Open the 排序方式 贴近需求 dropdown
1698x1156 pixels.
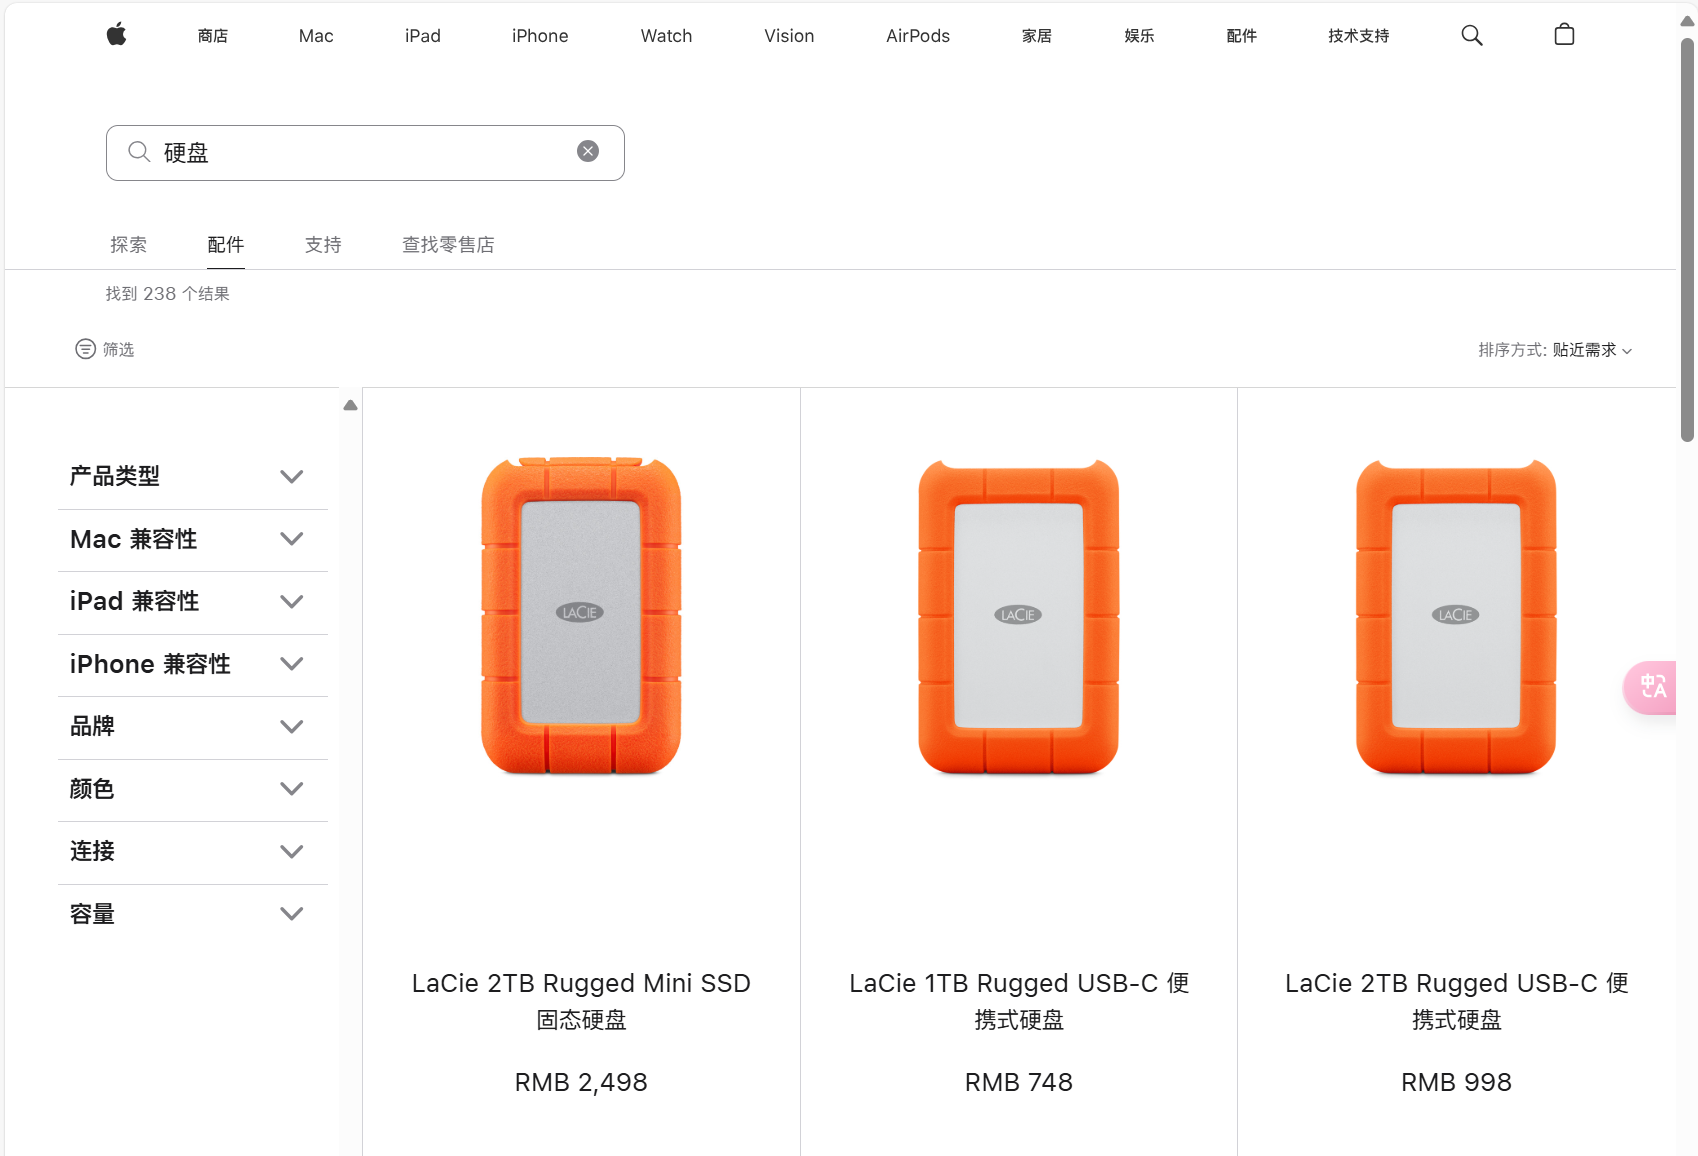[1555, 350]
